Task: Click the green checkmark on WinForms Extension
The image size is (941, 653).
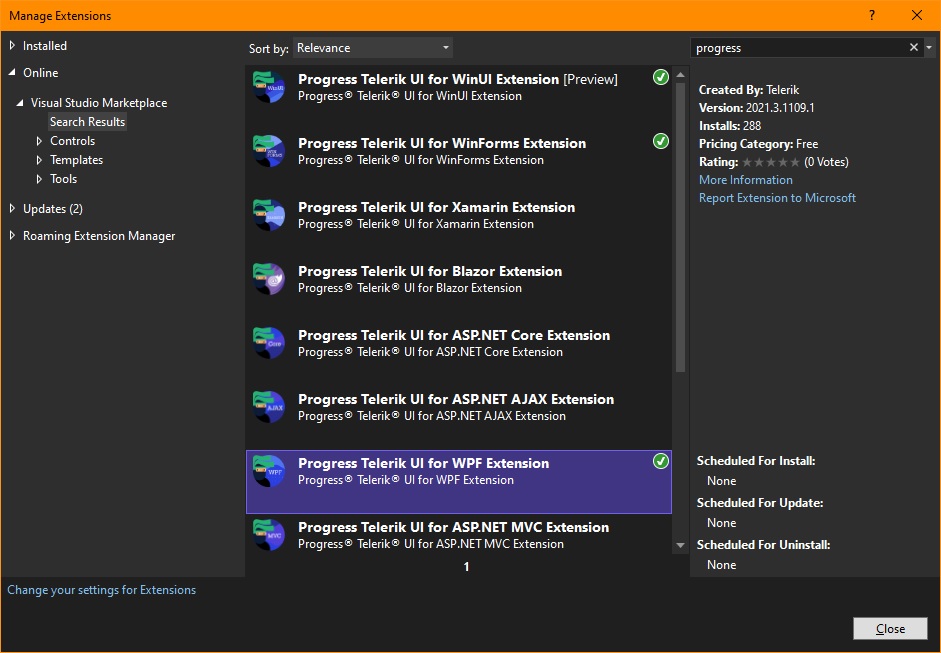Action: pos(660,142)
